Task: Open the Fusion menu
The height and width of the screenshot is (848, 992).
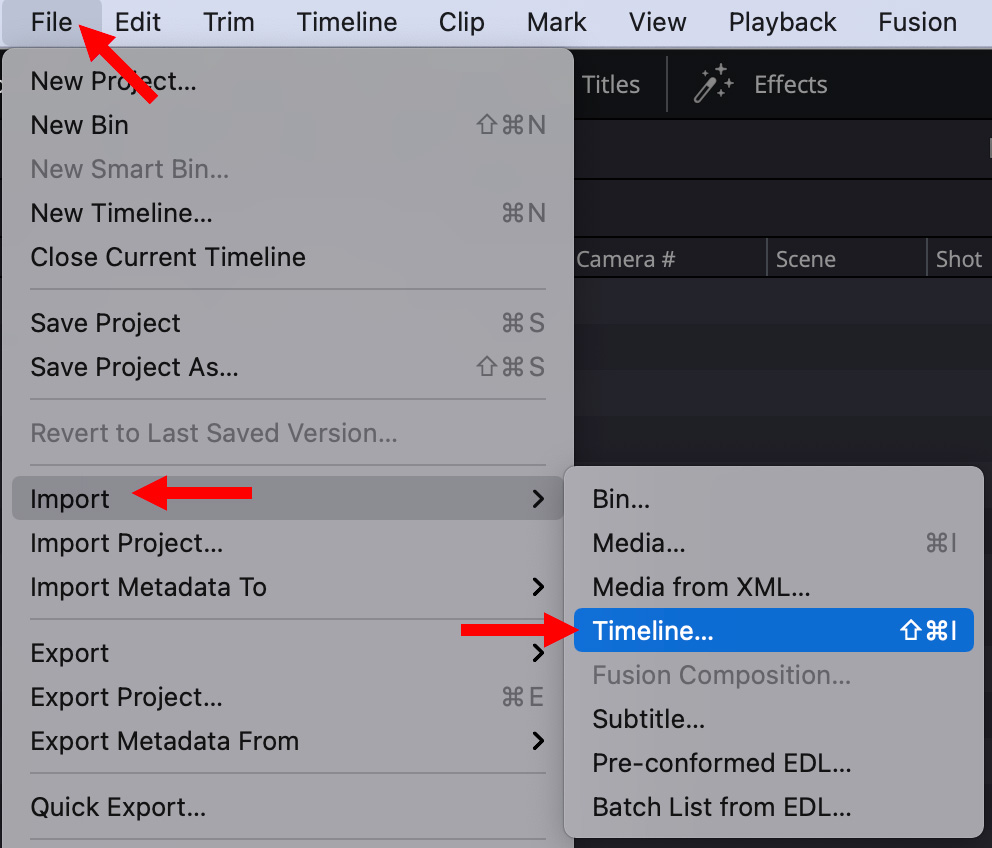Action: (917, 23)
